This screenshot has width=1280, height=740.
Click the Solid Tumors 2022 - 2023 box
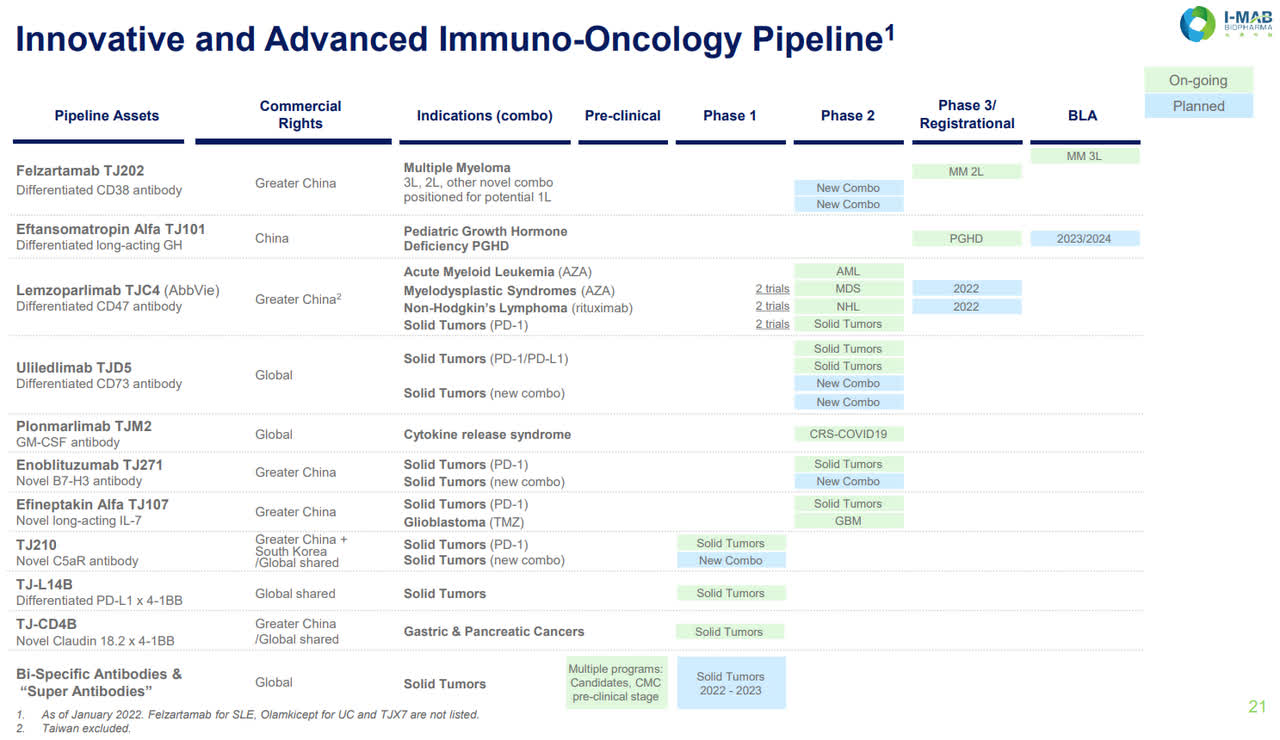(730, 683)
